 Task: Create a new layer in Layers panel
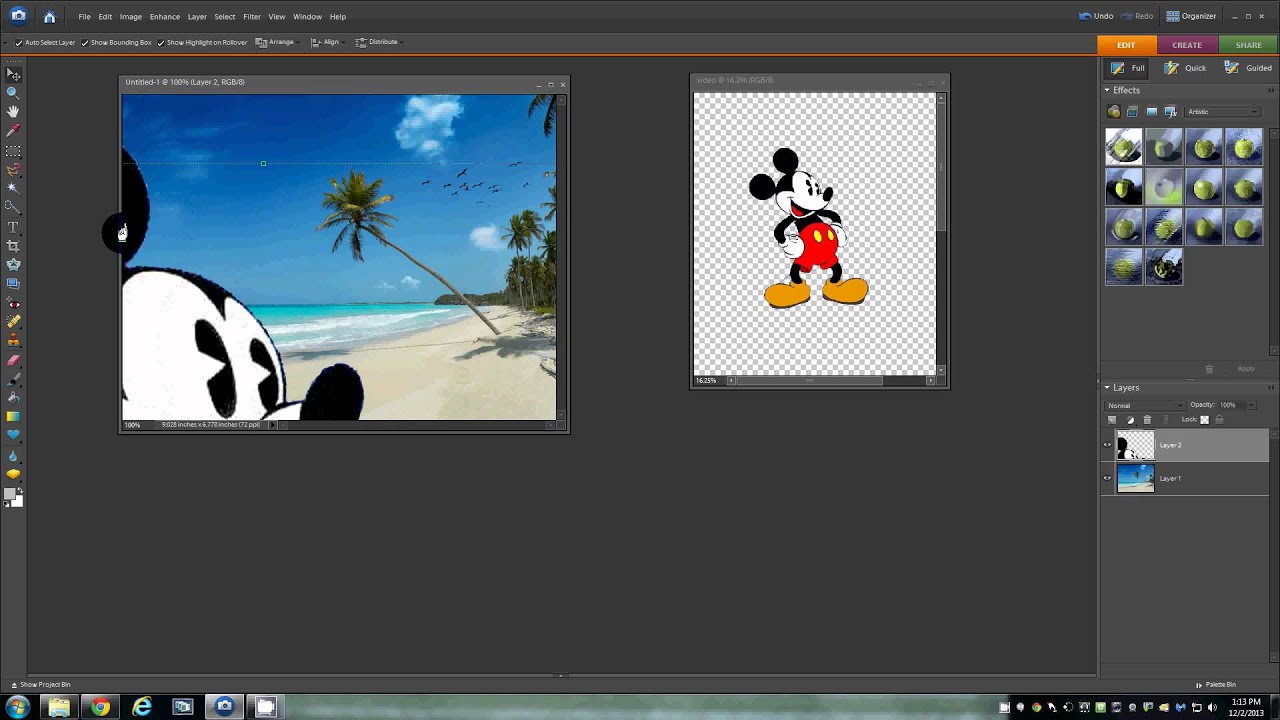pyautogui.click(x=1112, y=420)
